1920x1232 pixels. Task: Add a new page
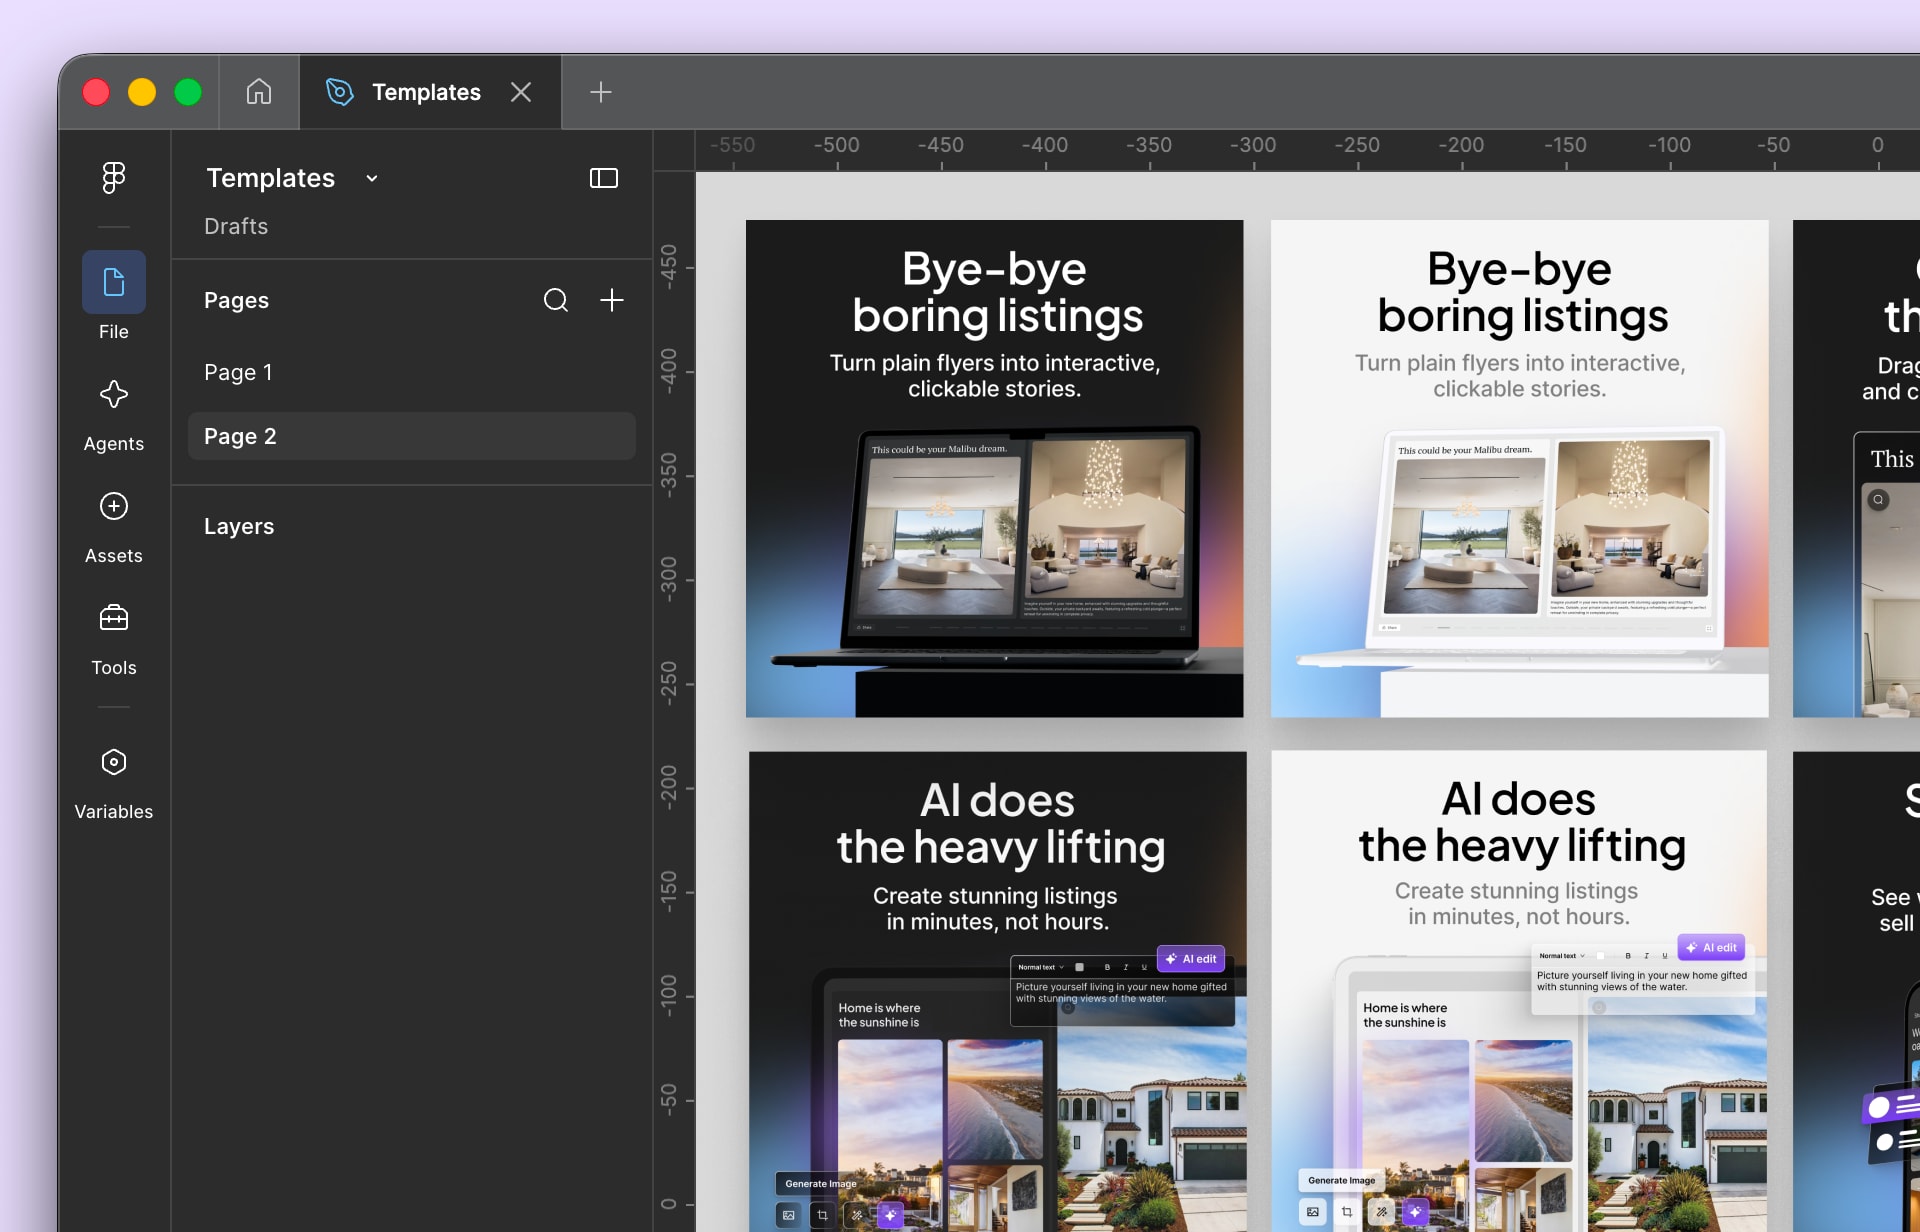[x=612, y=300]
